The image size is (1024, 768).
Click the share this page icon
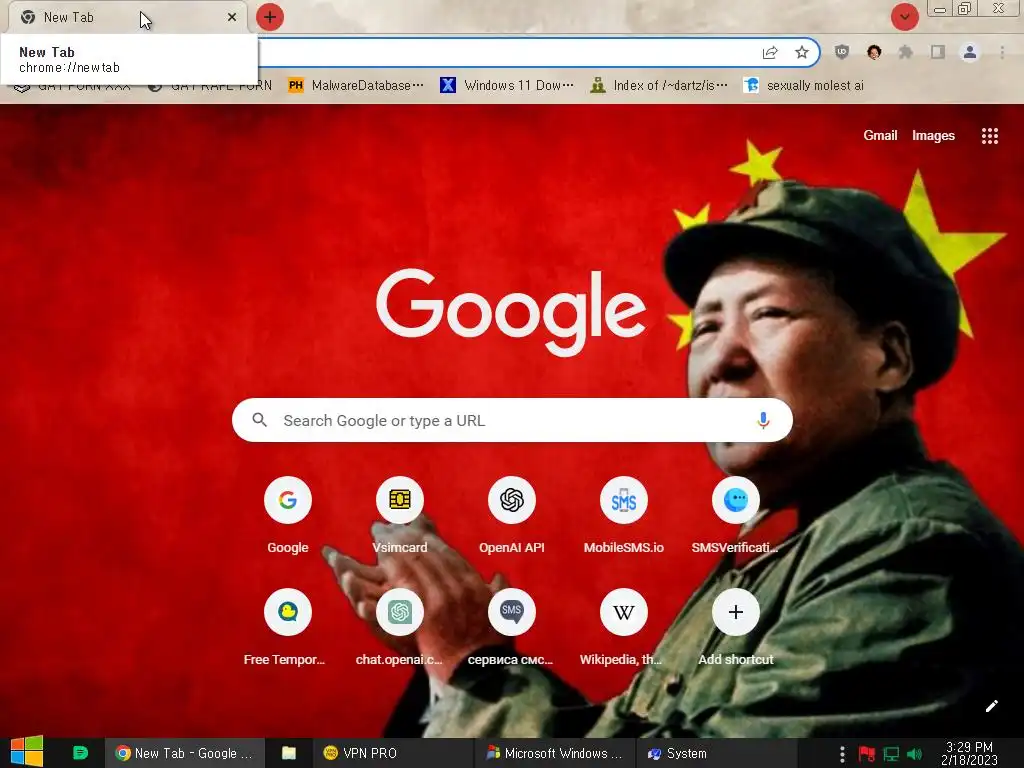(770, 53)
